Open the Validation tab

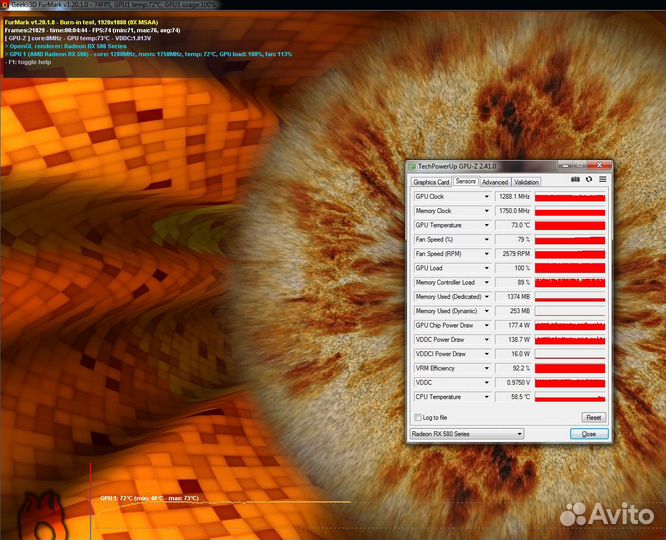[526, 182]
